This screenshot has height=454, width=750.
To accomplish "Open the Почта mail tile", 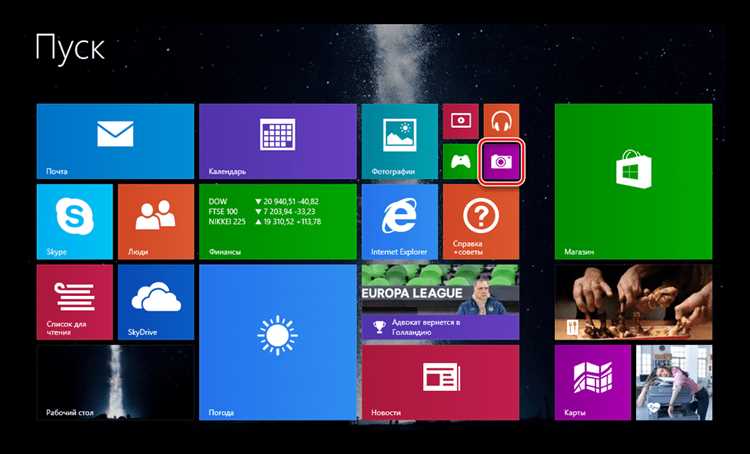I will pyautogui.click(x=115, y=141).
